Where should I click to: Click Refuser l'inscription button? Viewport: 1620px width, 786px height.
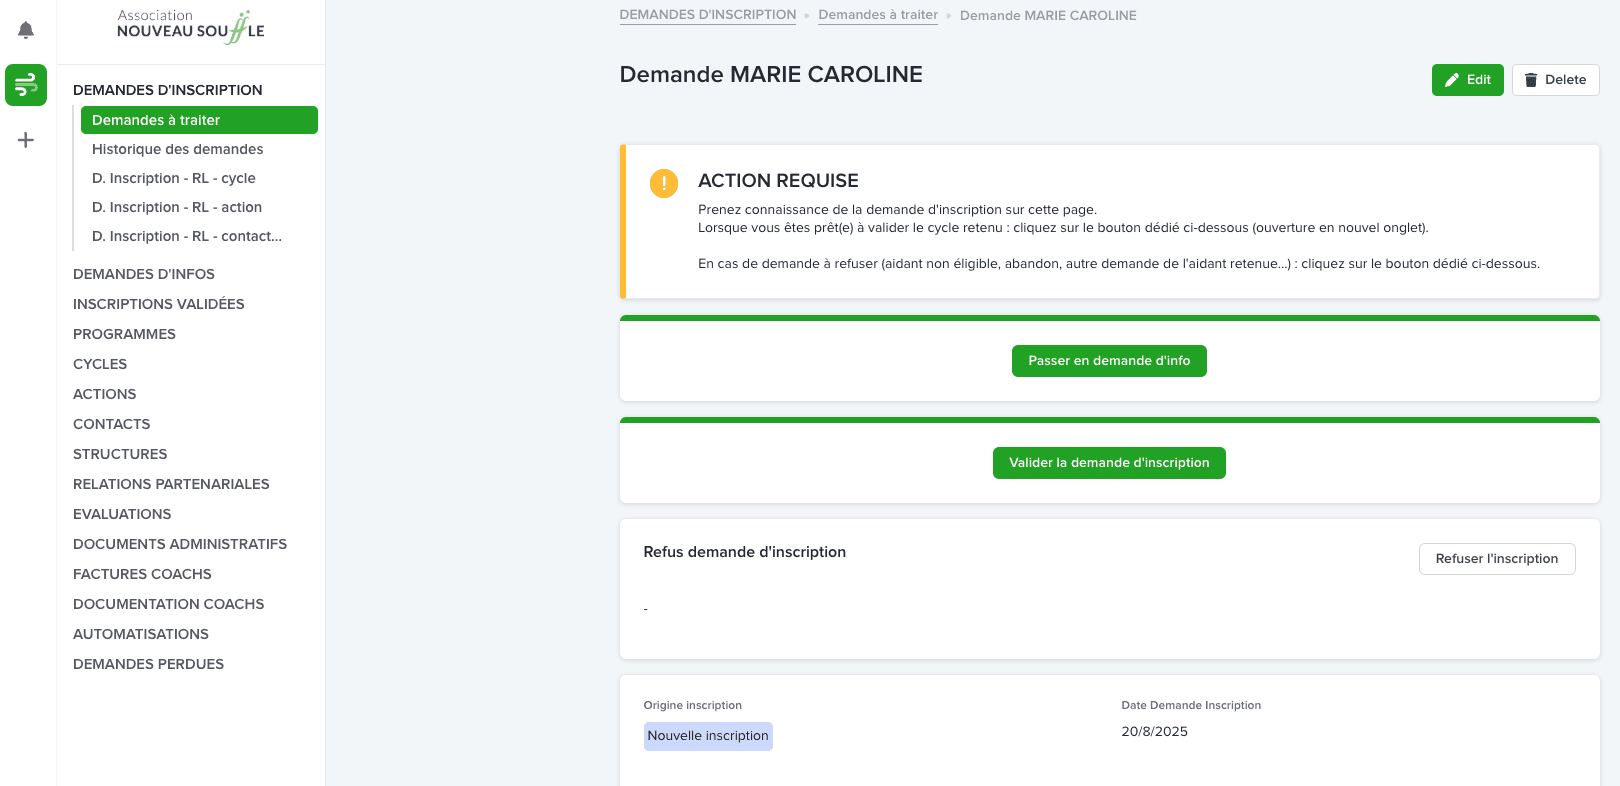point(1497,559)
